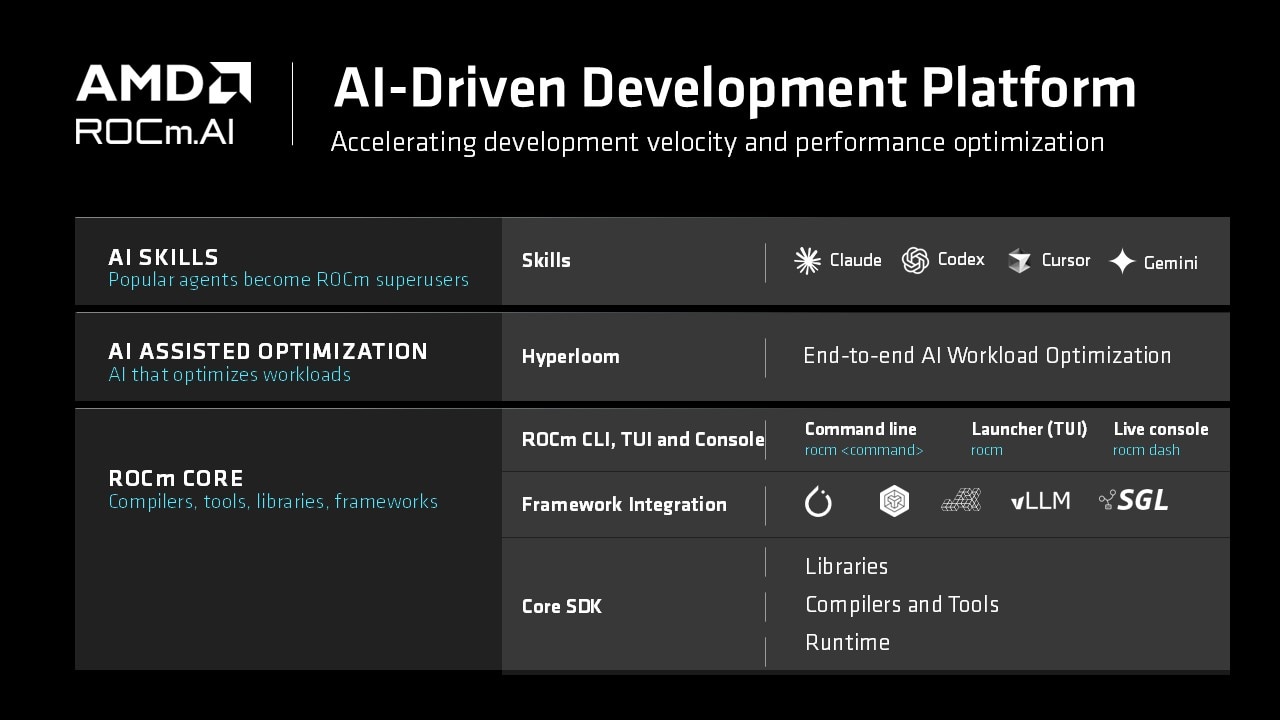
Task: Click the "Libraries" entry
Action: pyautogui.click(x=846, y=567)
